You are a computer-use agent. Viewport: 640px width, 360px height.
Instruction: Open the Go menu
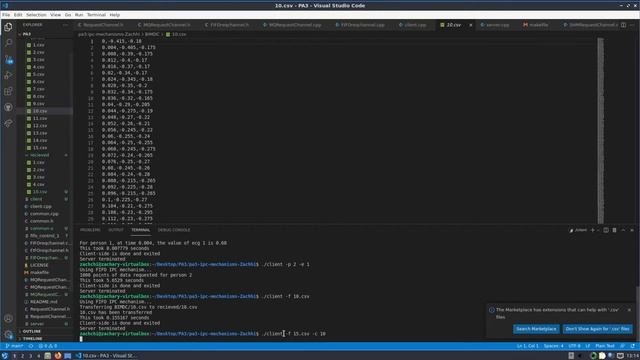tap(68, 15)
